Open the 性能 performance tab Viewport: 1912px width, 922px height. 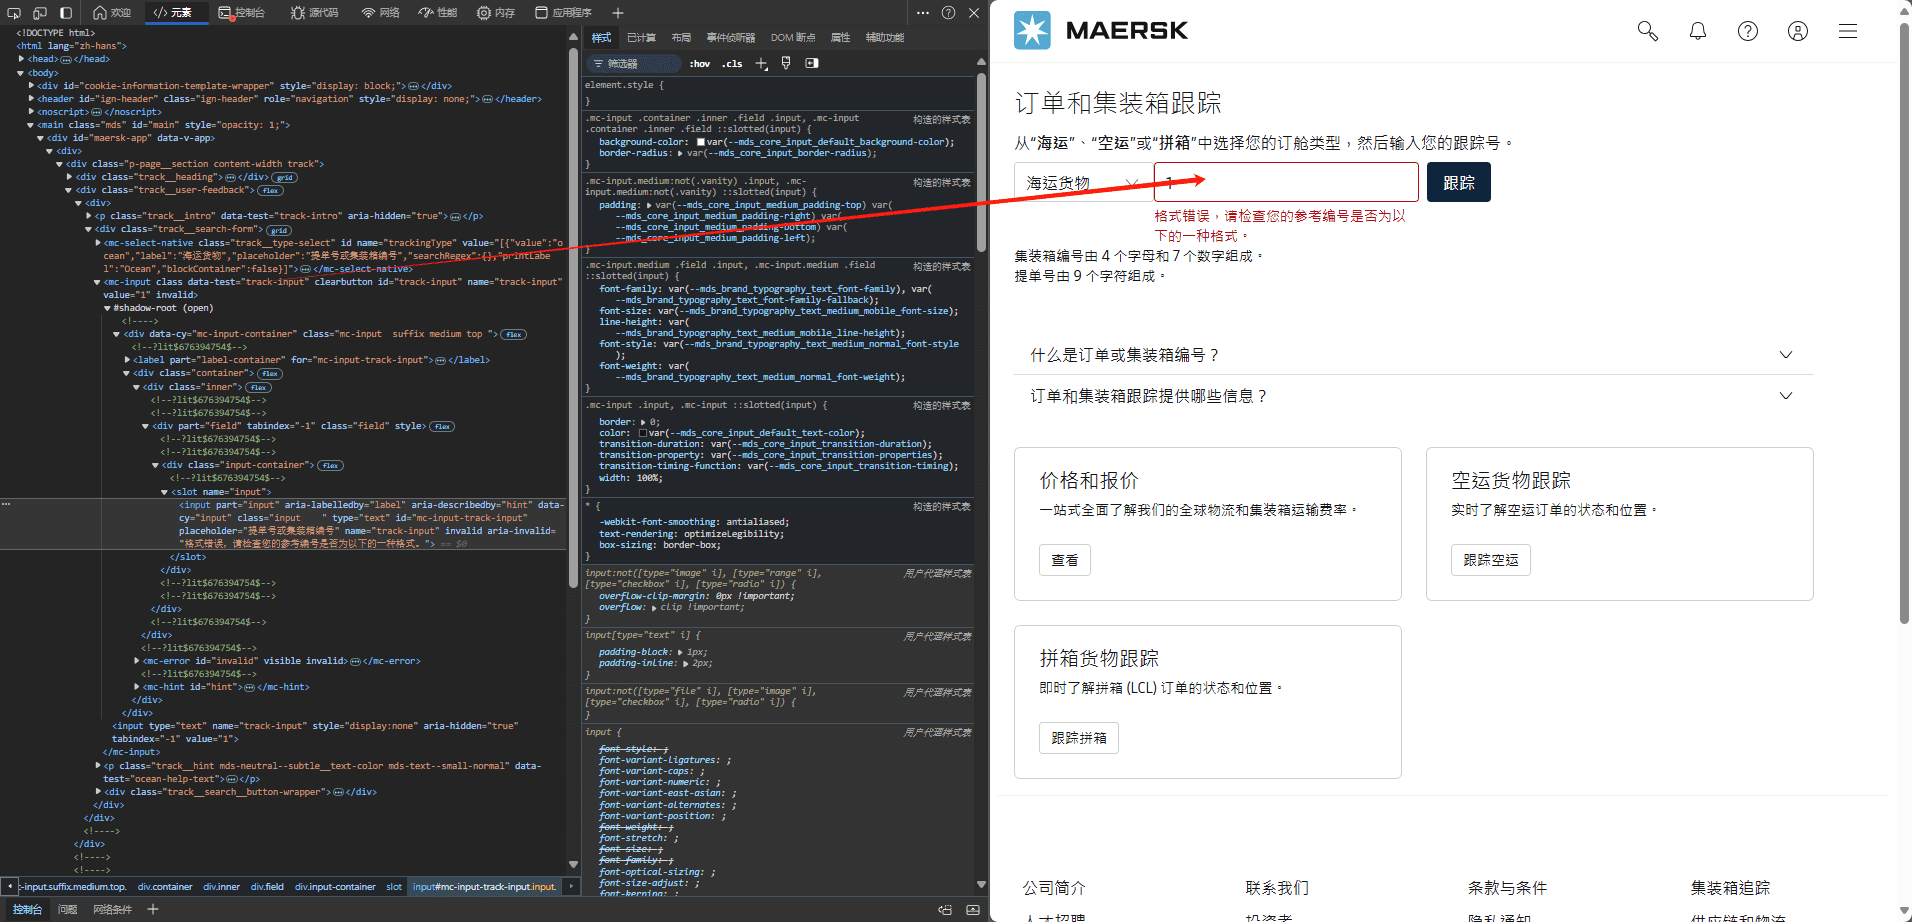click(438, 13)
